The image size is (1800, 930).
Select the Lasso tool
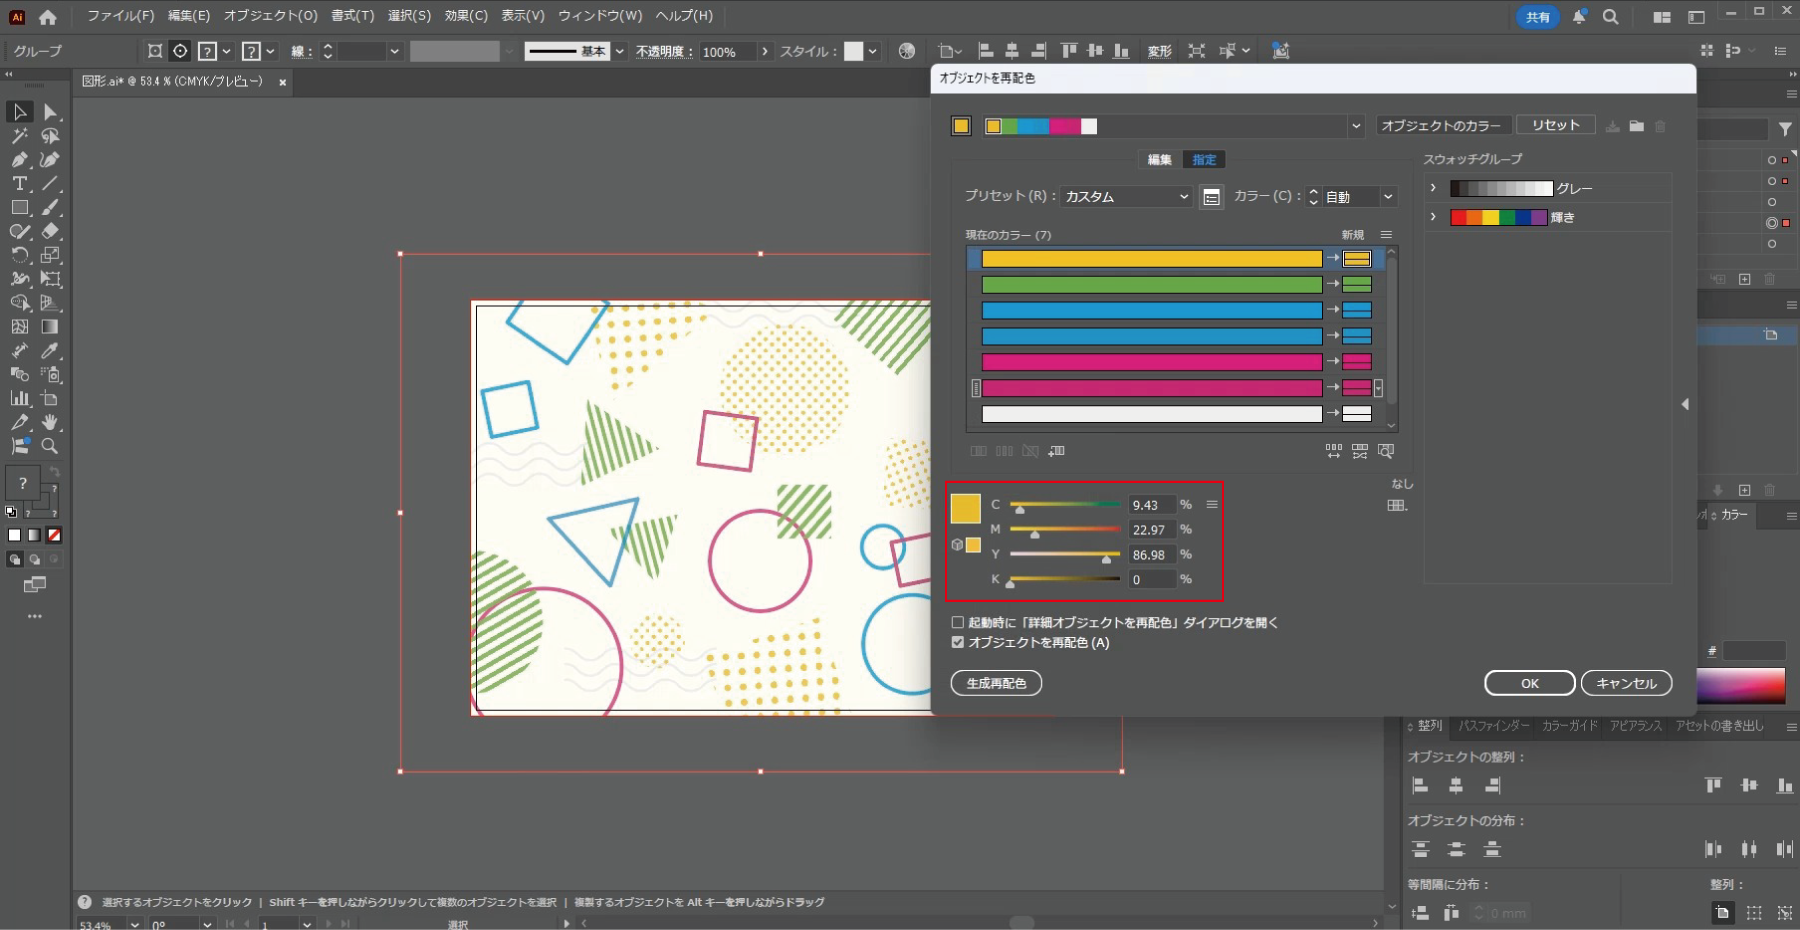[51, 136]
